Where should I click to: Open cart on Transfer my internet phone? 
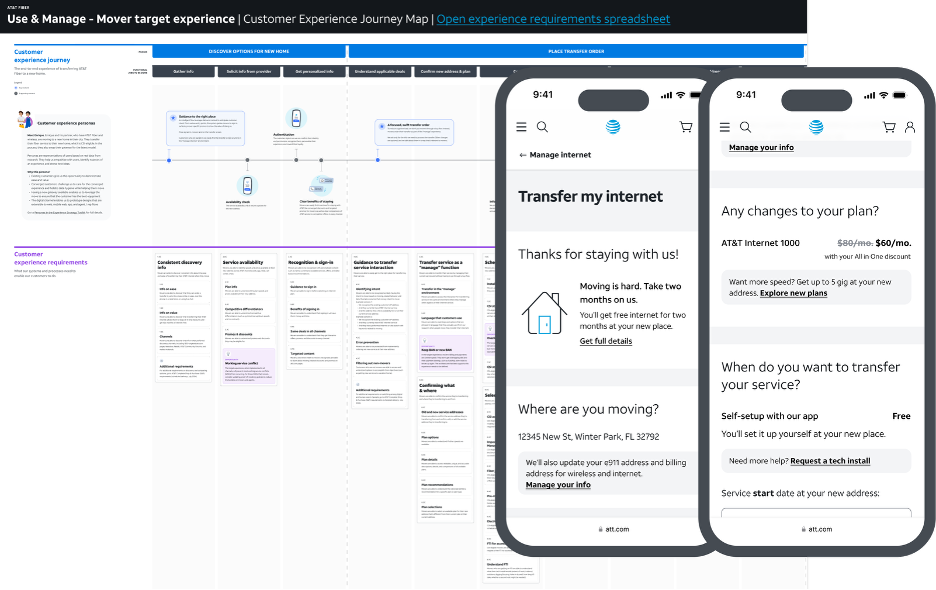[686, 127]
